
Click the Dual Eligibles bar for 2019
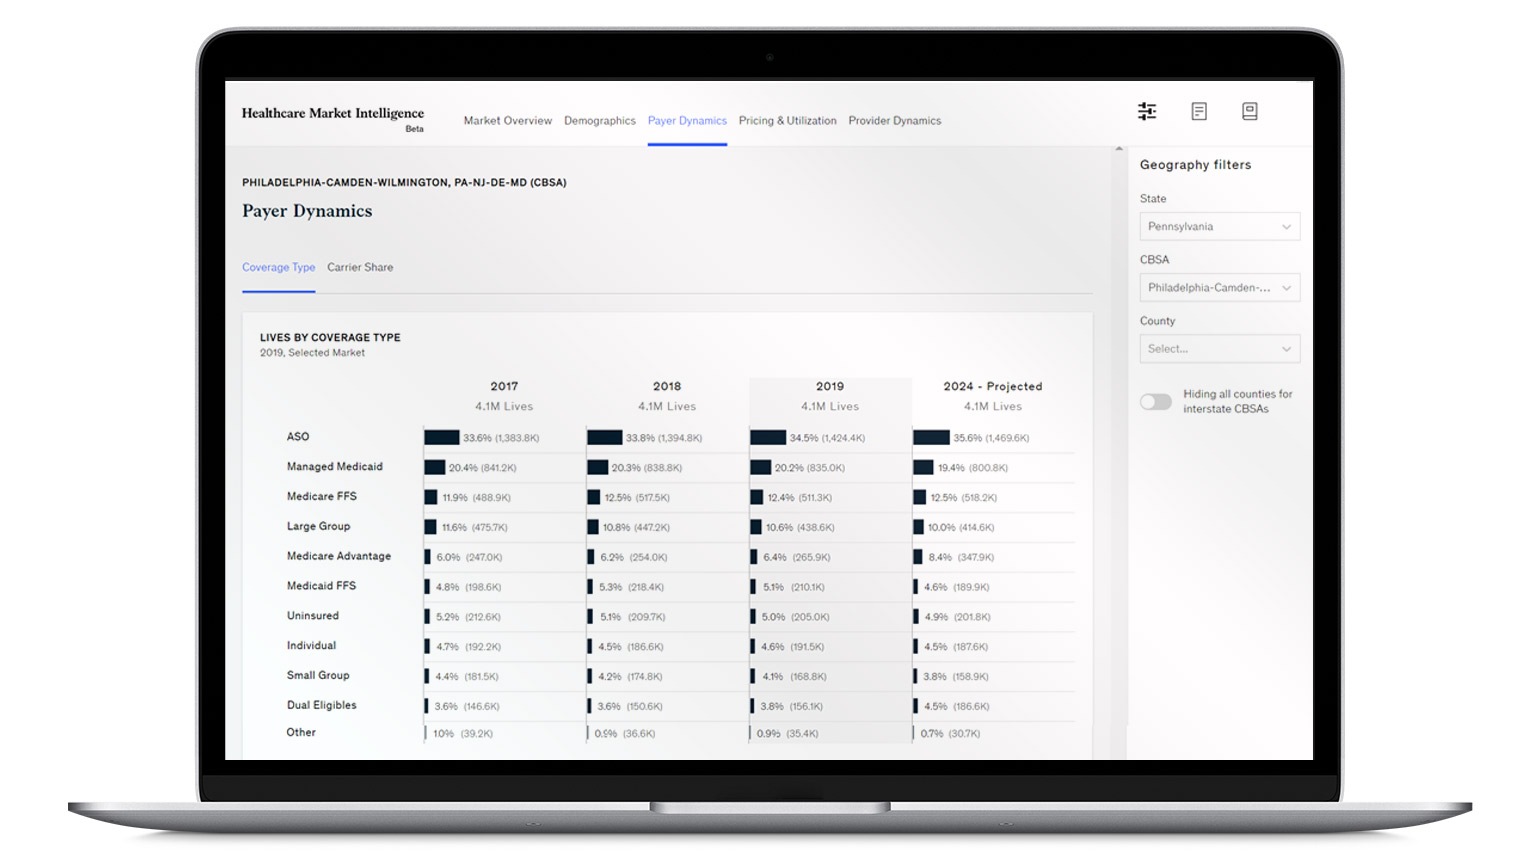pos(753,705)
